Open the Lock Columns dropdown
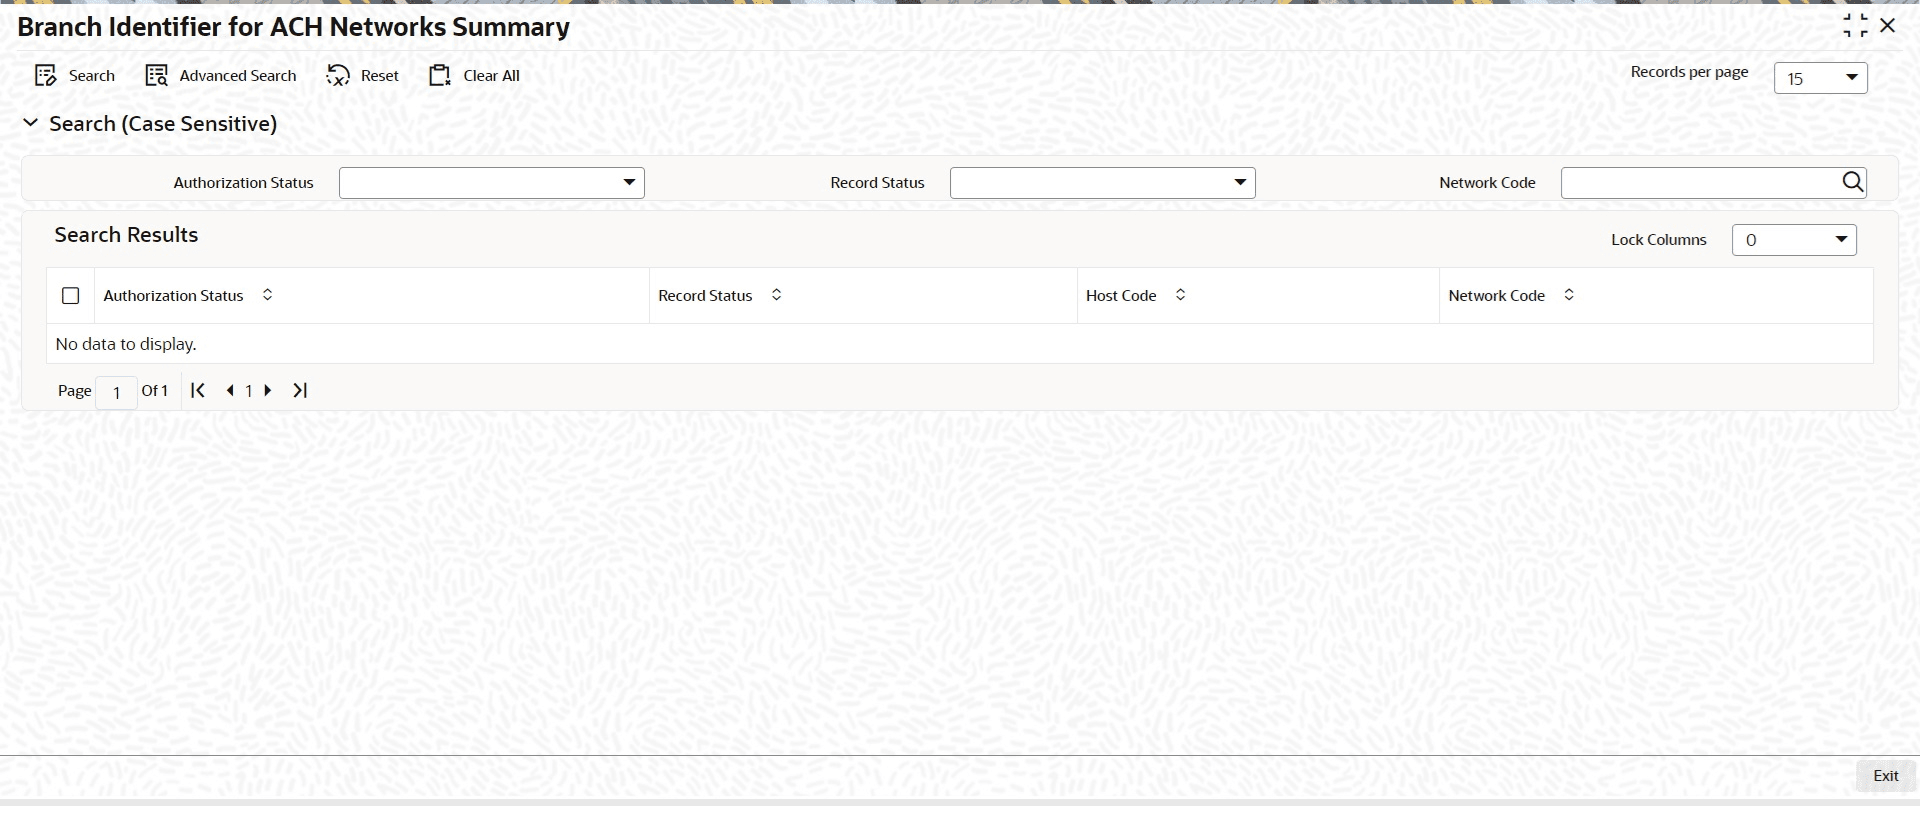 point(1794,240)
